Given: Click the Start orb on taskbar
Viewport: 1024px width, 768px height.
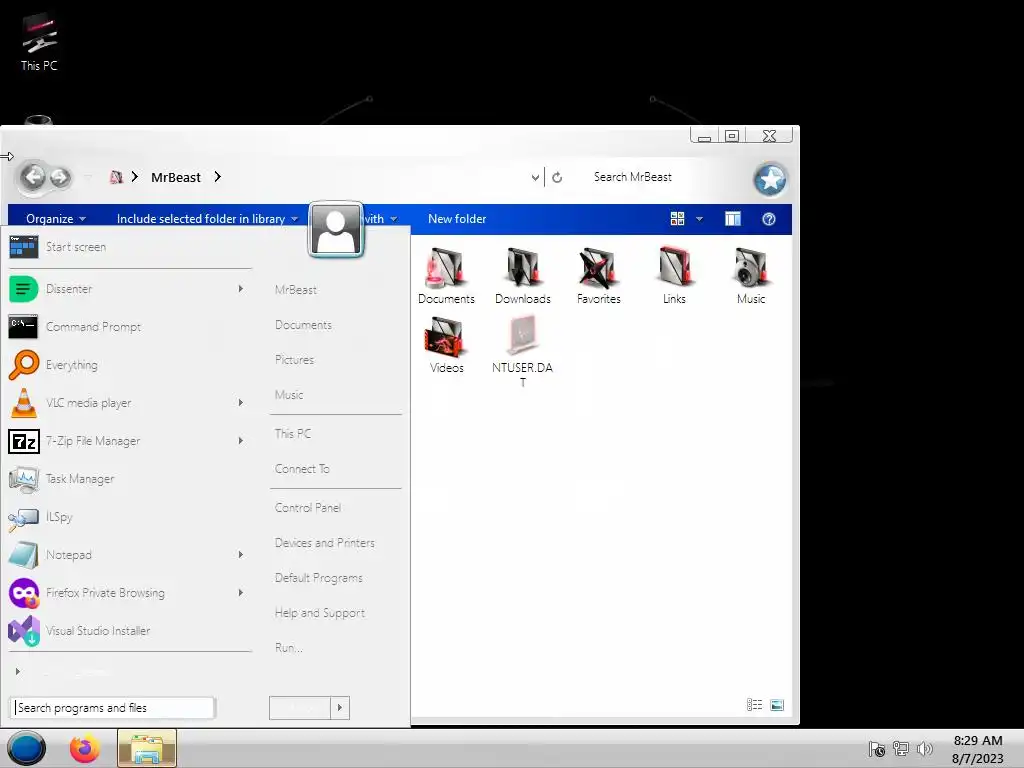Looking at the screenshot, I should [x=26, y=748].
